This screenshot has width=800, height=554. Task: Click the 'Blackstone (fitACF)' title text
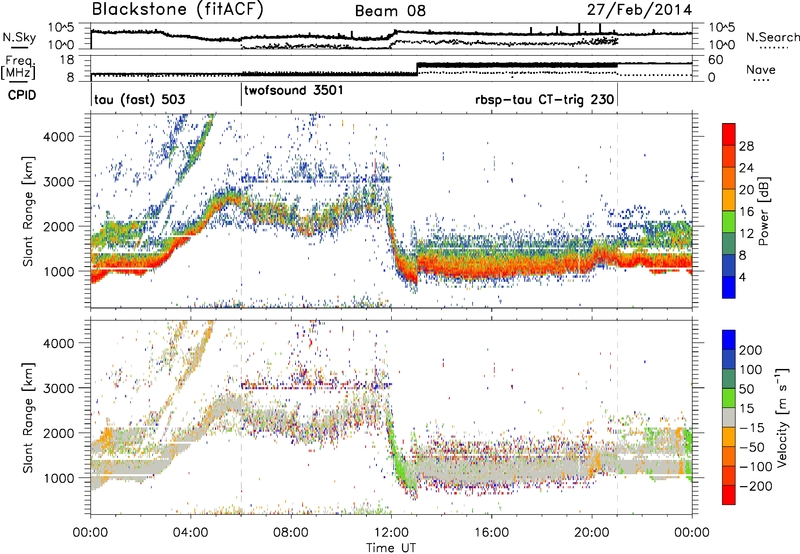(178, 9)
